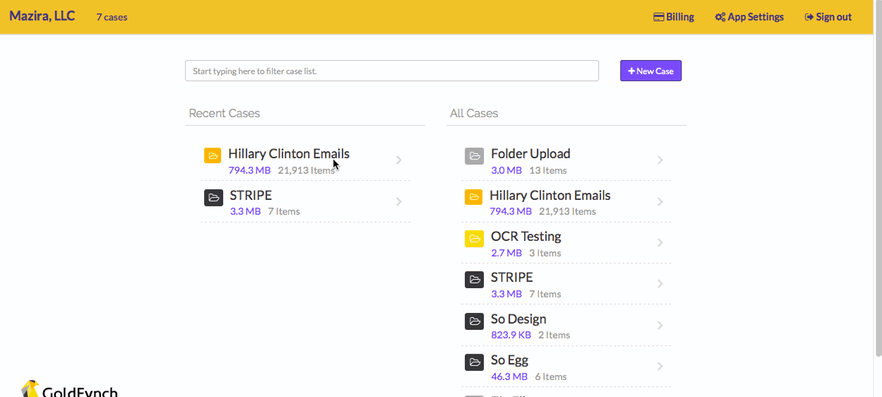Screen dimensions: 882x397
Task: Open Hillary Clinton Emails from Recent Cases
Action: [289, 154]
